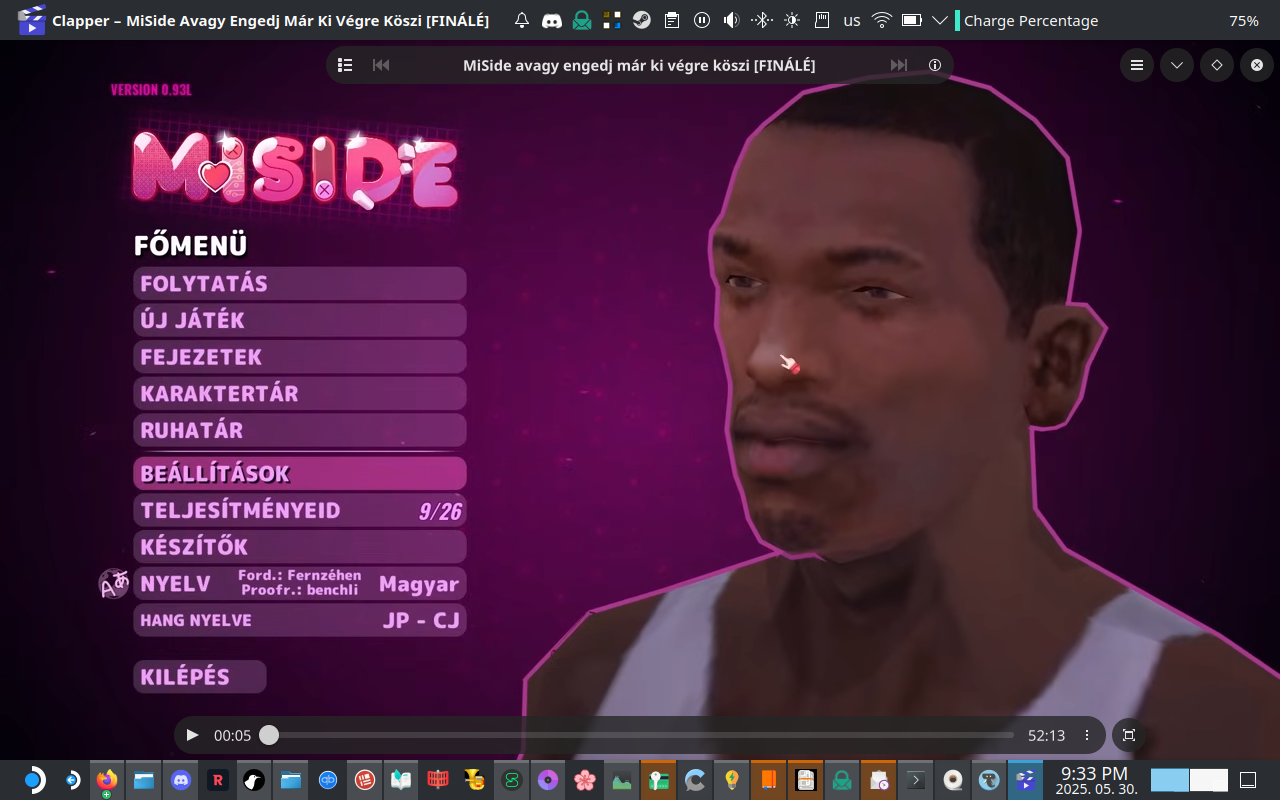Viewport: 1280px width, 800px height.
Task: Open Bluetooth settings from the tray
Action: coord(762,20)
